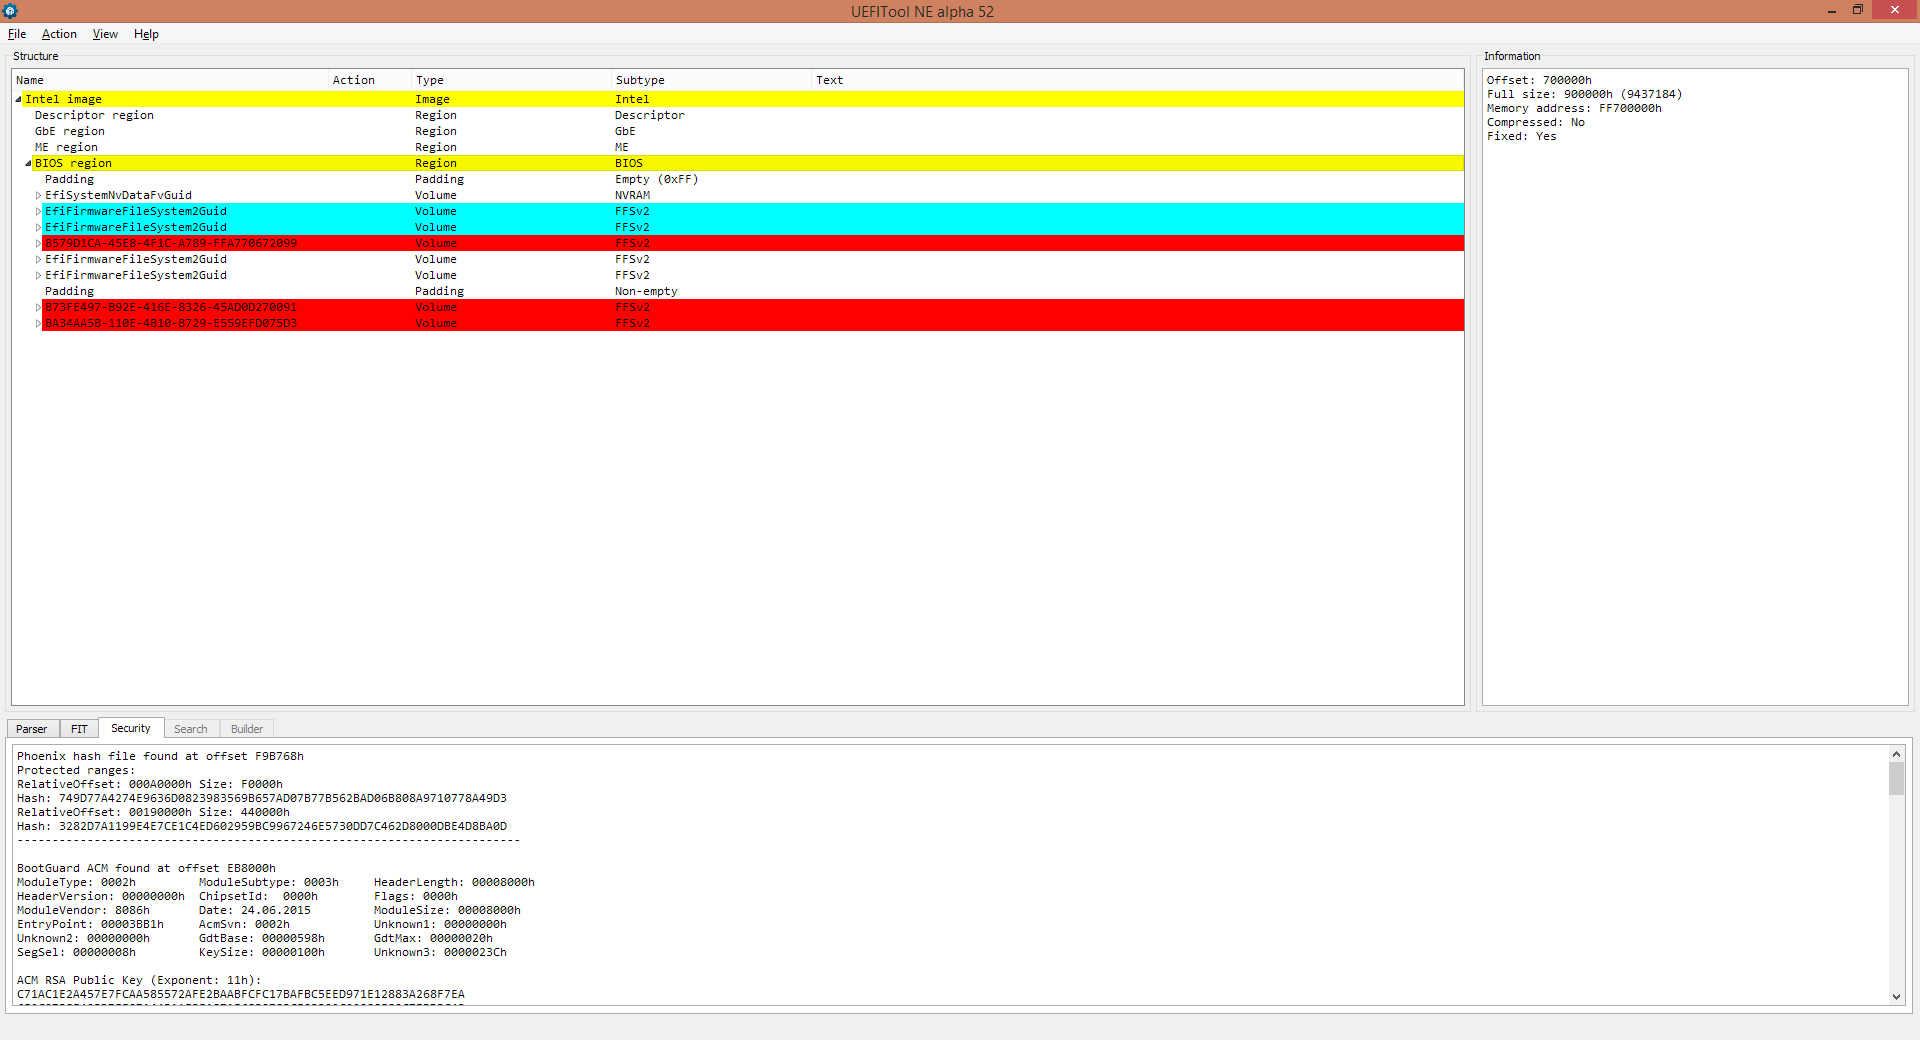Expand the EfiSystemNvDataFvGuid volume

tap(38, 195)
